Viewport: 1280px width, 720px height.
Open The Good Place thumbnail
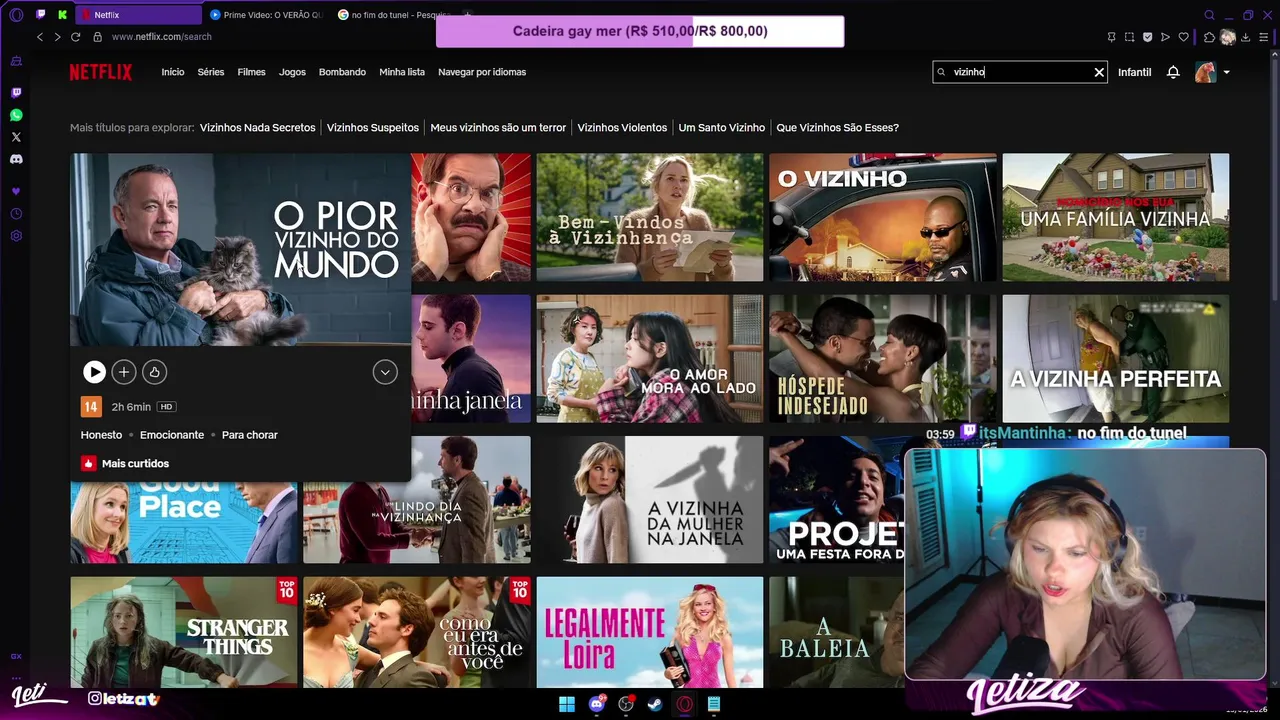(184, 522)
